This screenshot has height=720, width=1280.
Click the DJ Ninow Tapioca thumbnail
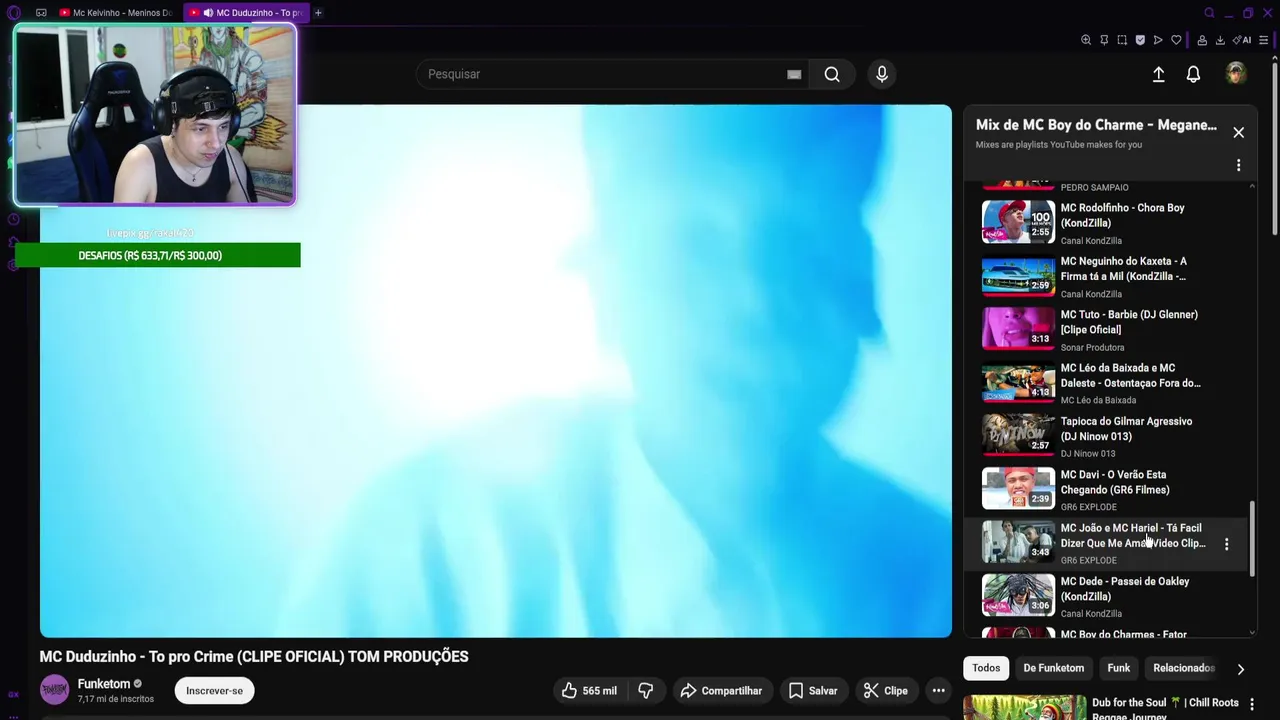(x=1018, y=435)
